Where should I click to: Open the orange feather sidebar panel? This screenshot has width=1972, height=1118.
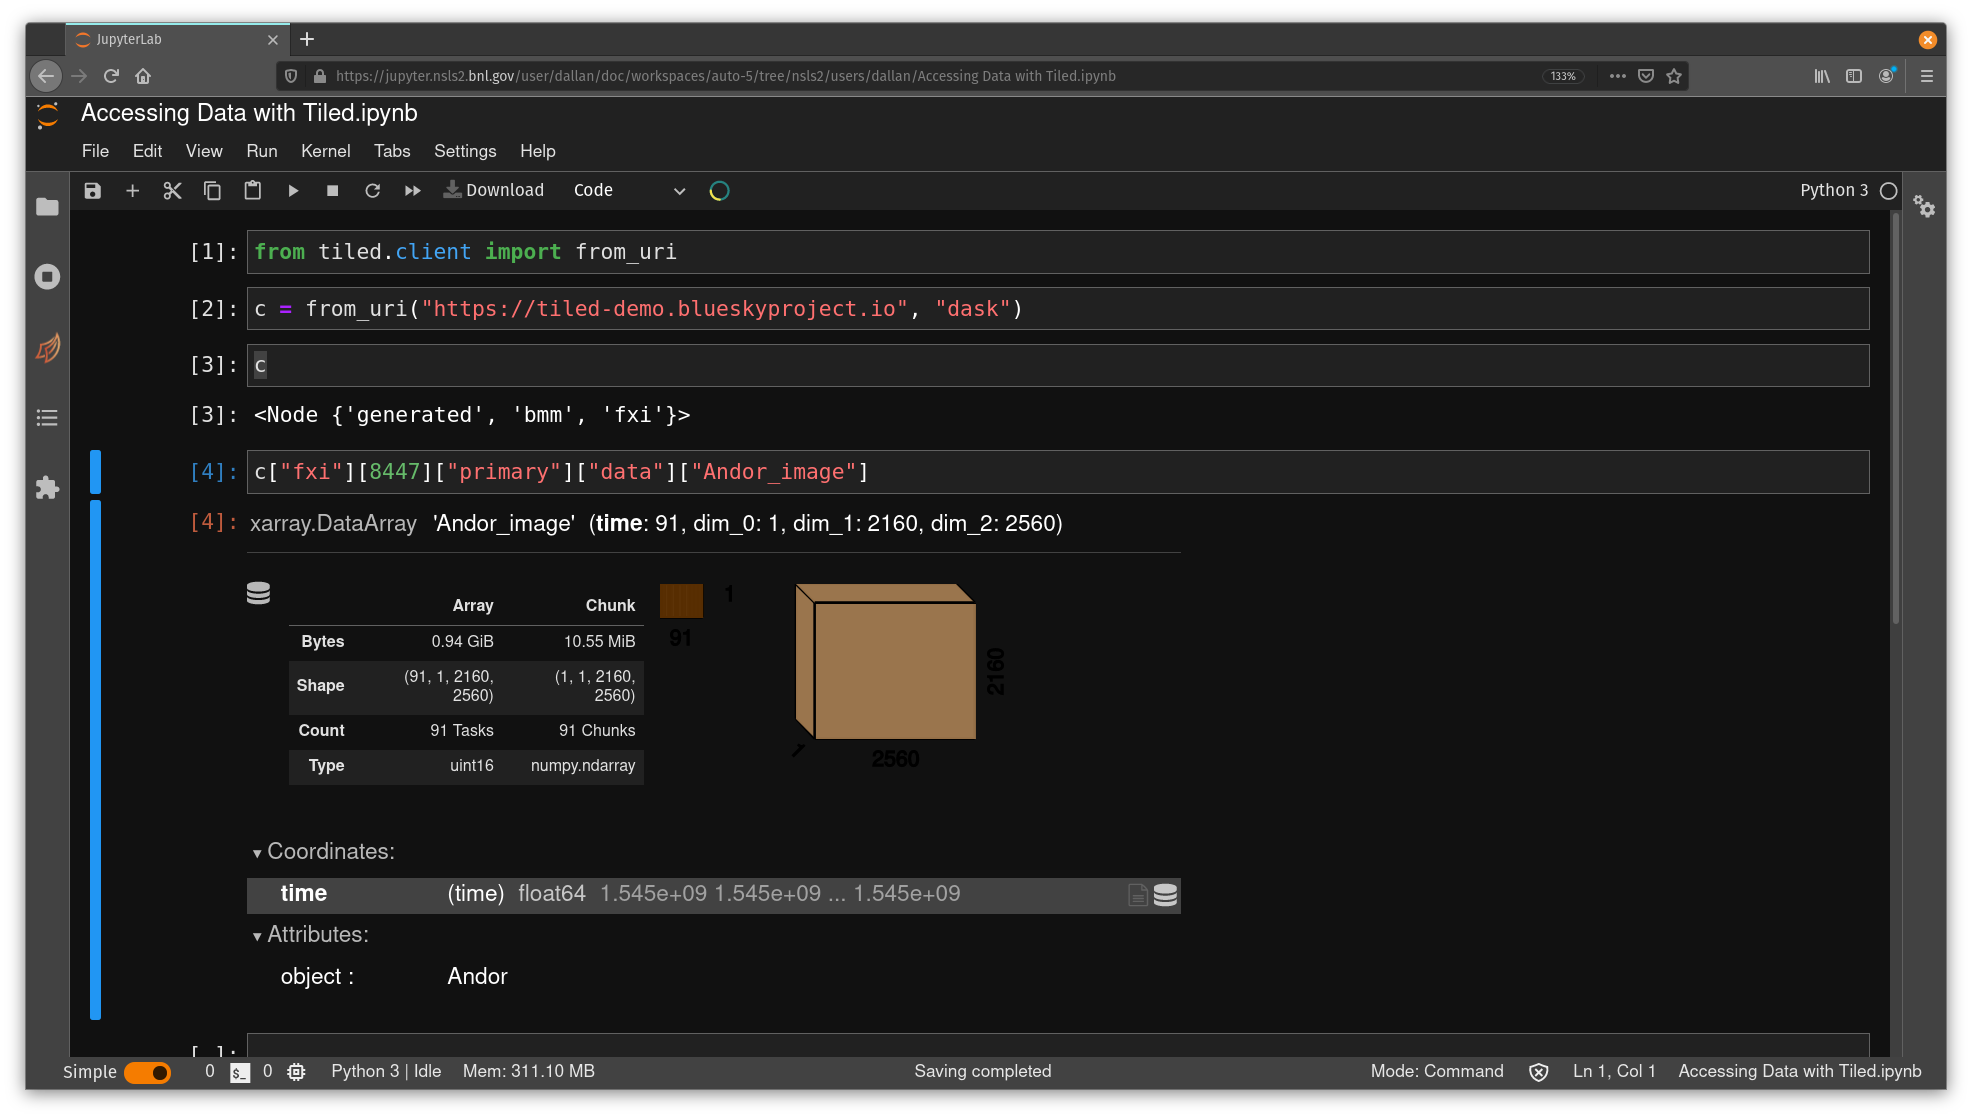pos(47,347)
